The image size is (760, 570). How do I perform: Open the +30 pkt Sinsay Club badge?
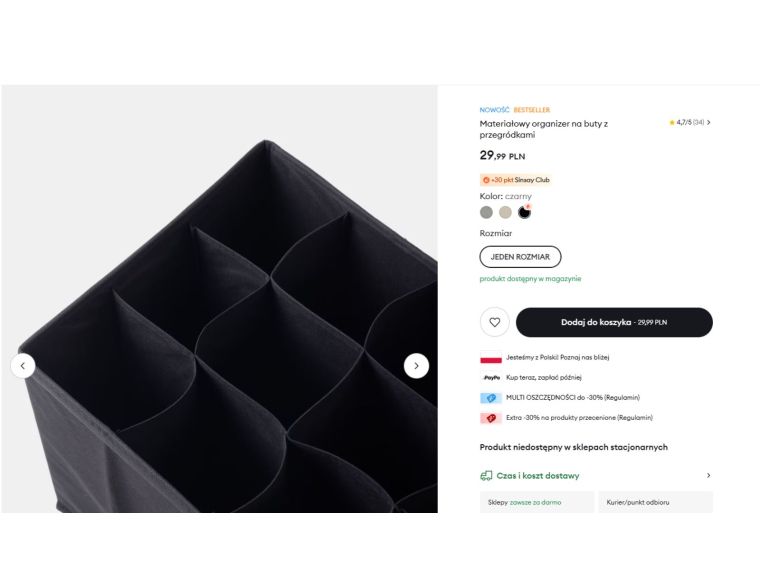pyautogui.click(x=515, y=180)
